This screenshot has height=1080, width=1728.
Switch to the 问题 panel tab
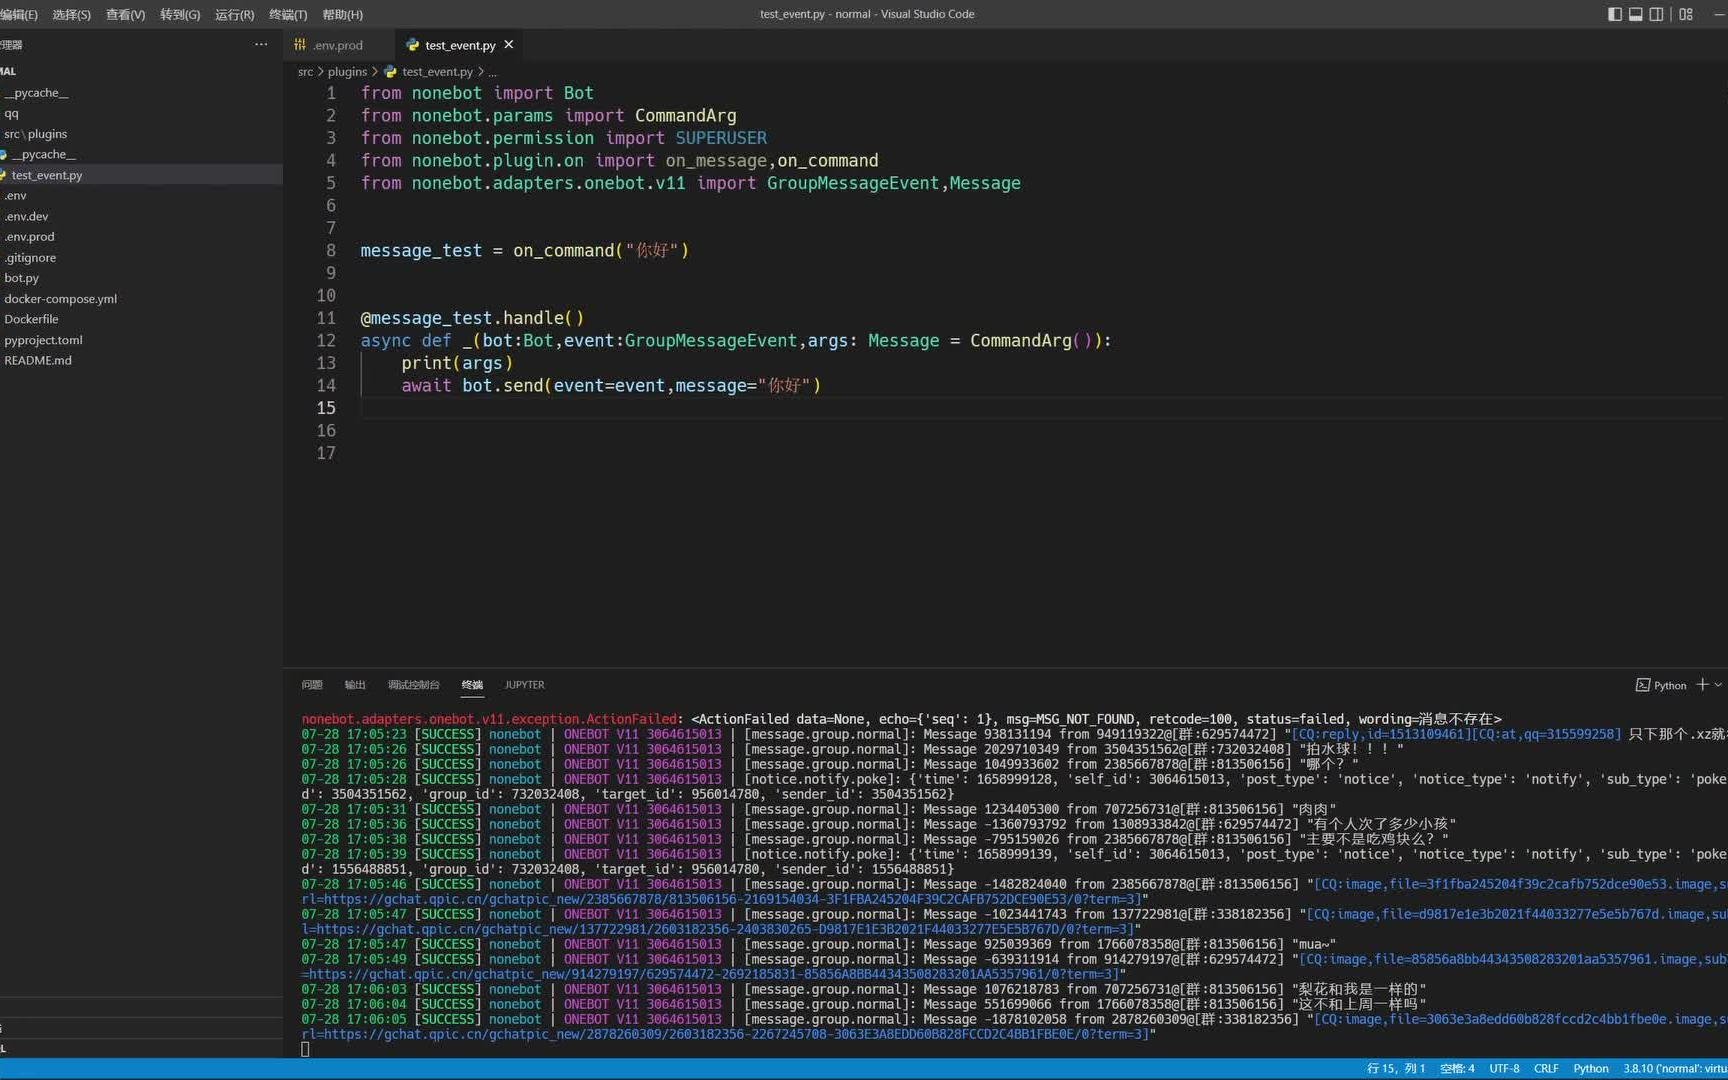[x=312, y=685]
